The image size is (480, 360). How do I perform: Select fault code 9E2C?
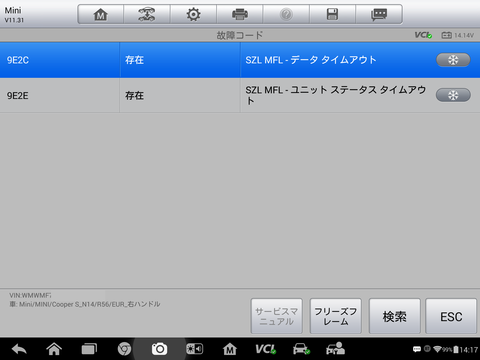pyautogui.click(x=18, y=60)
